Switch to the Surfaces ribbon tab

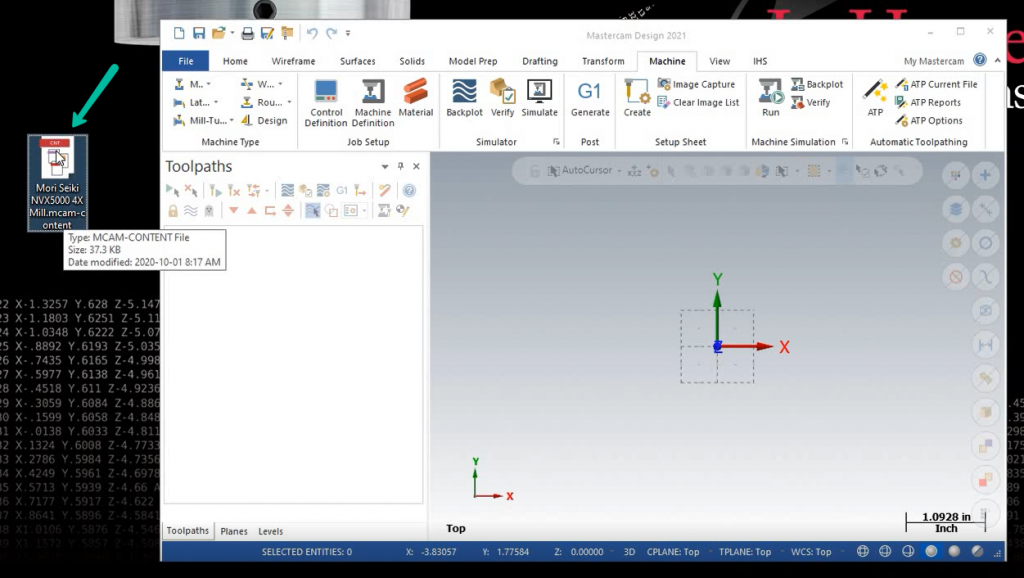[x=357, y=61]
